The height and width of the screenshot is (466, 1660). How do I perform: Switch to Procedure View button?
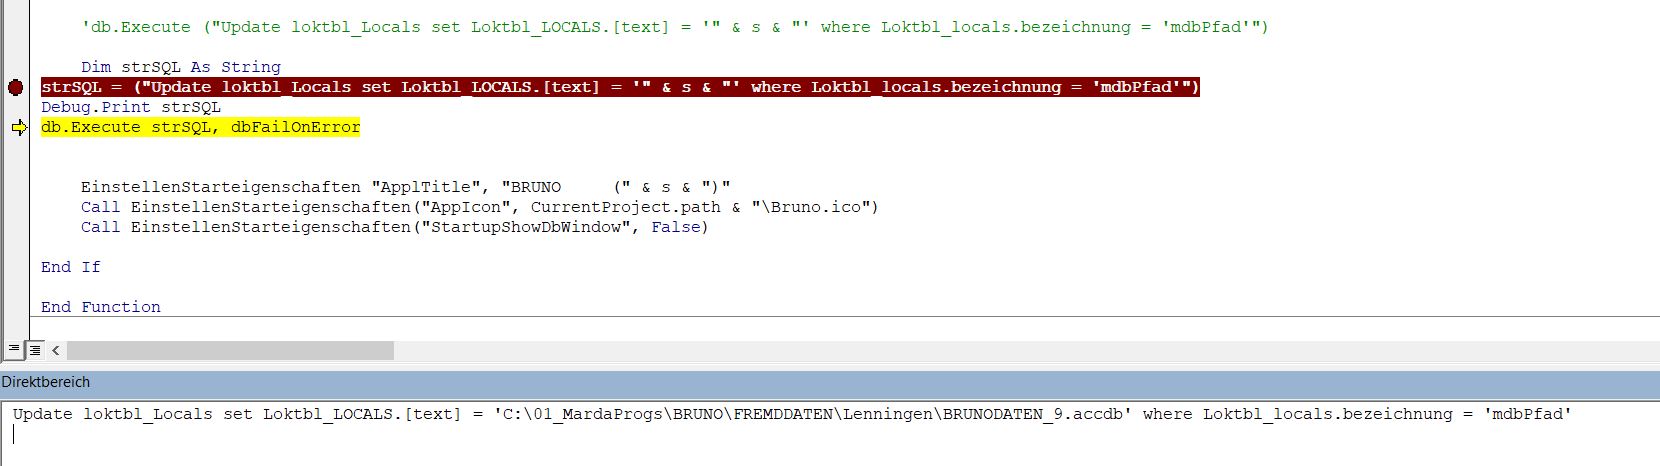[13, 350]
